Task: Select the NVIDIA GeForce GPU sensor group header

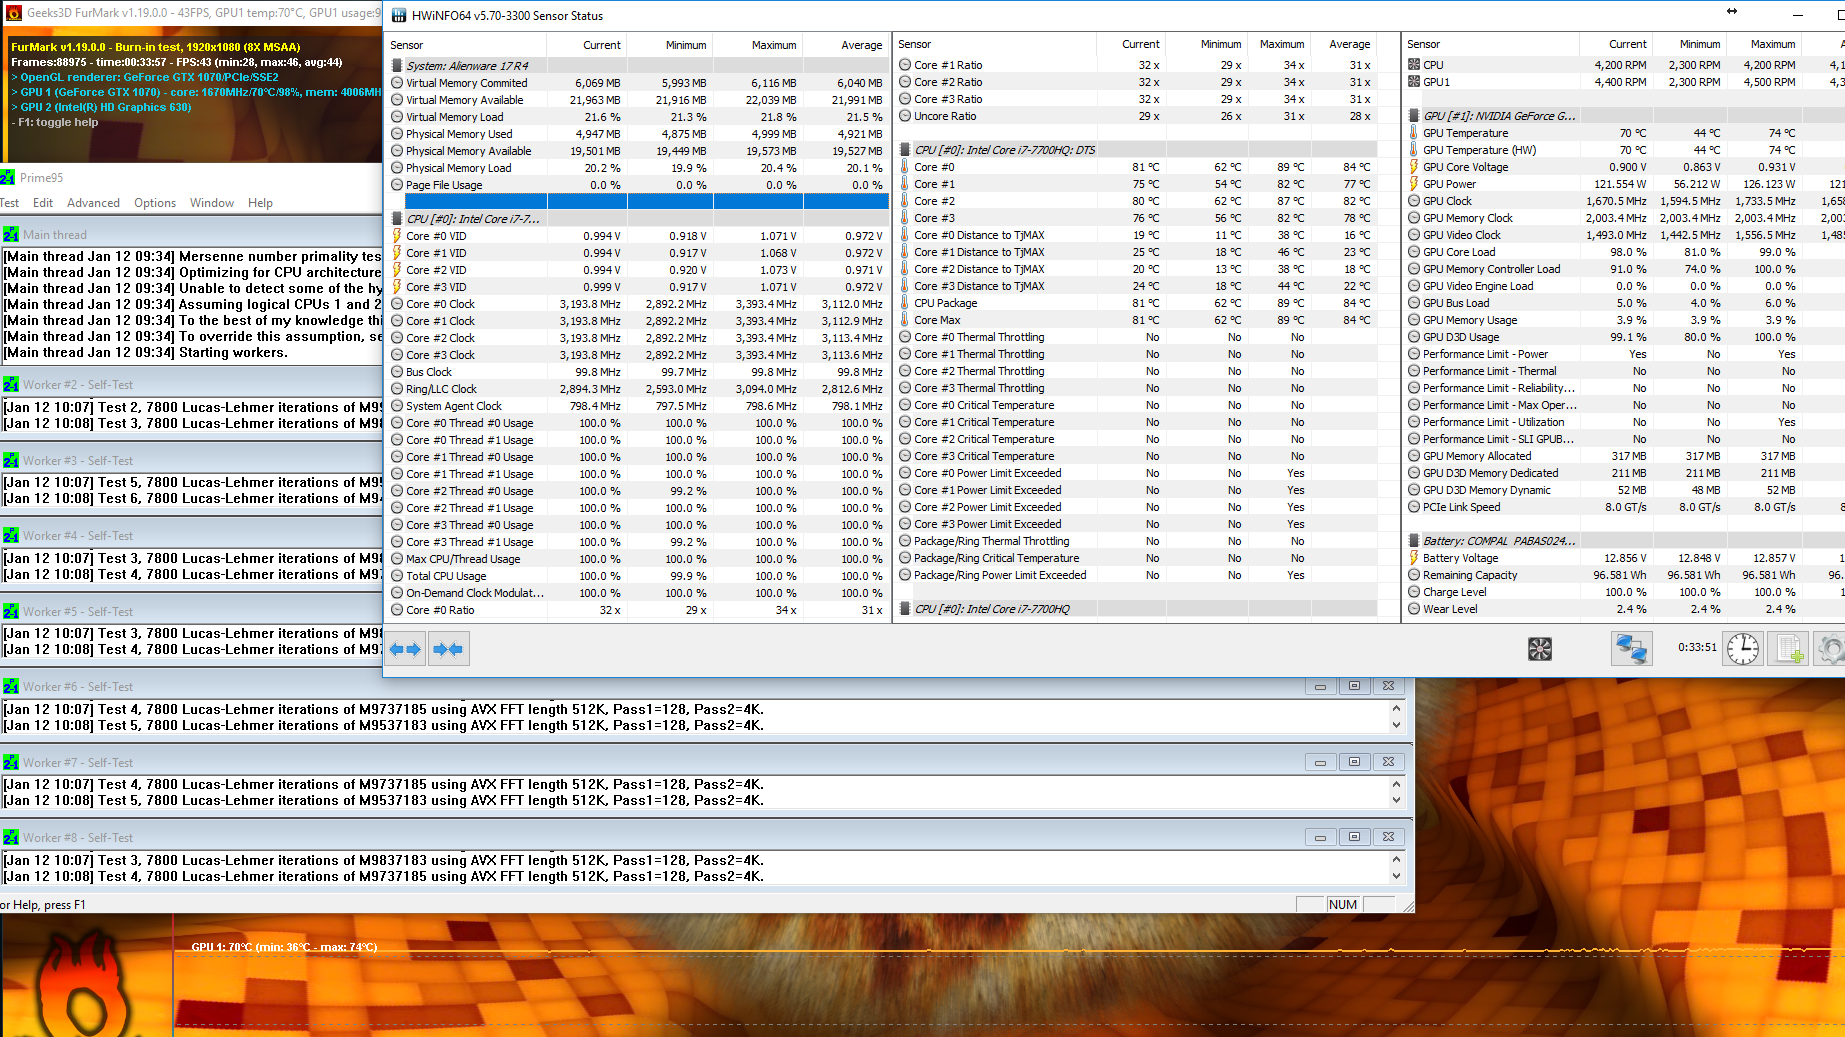Action: [1498, 116]
